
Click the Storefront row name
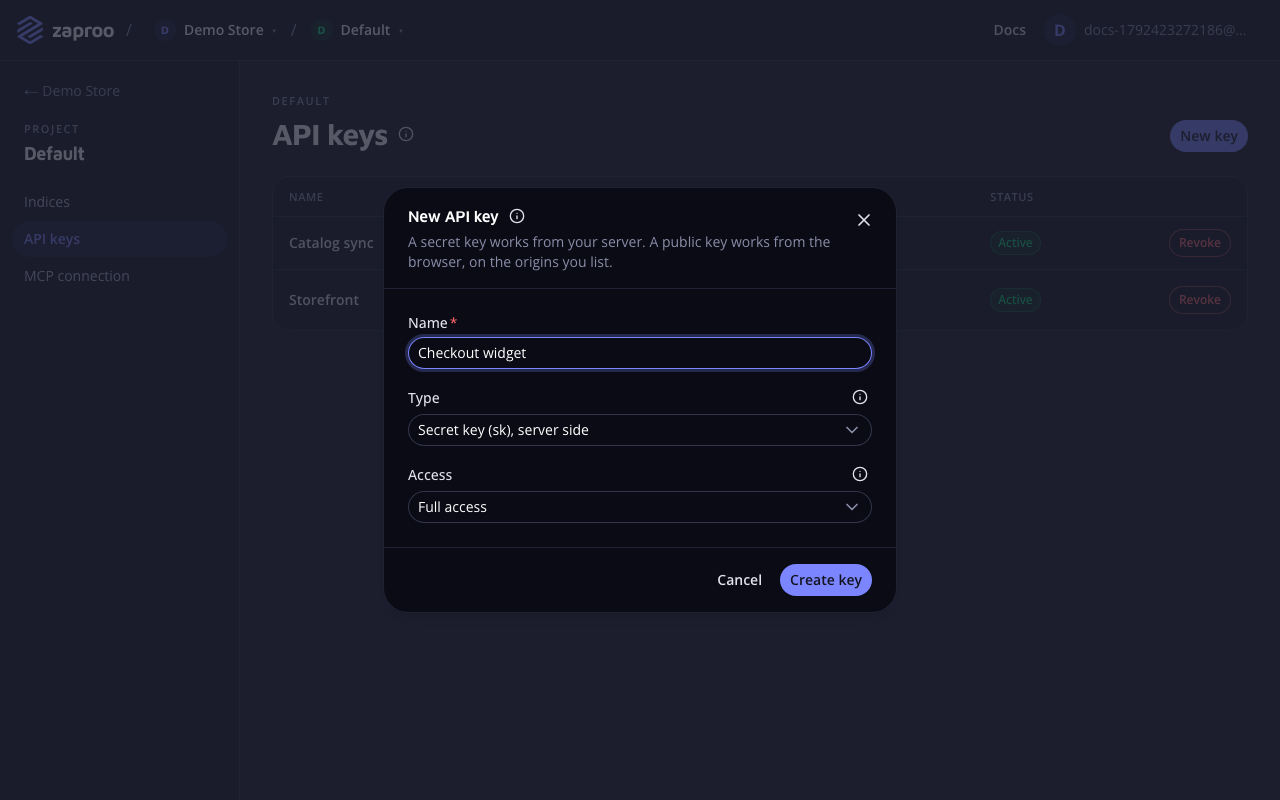click(x=324, y=300)
